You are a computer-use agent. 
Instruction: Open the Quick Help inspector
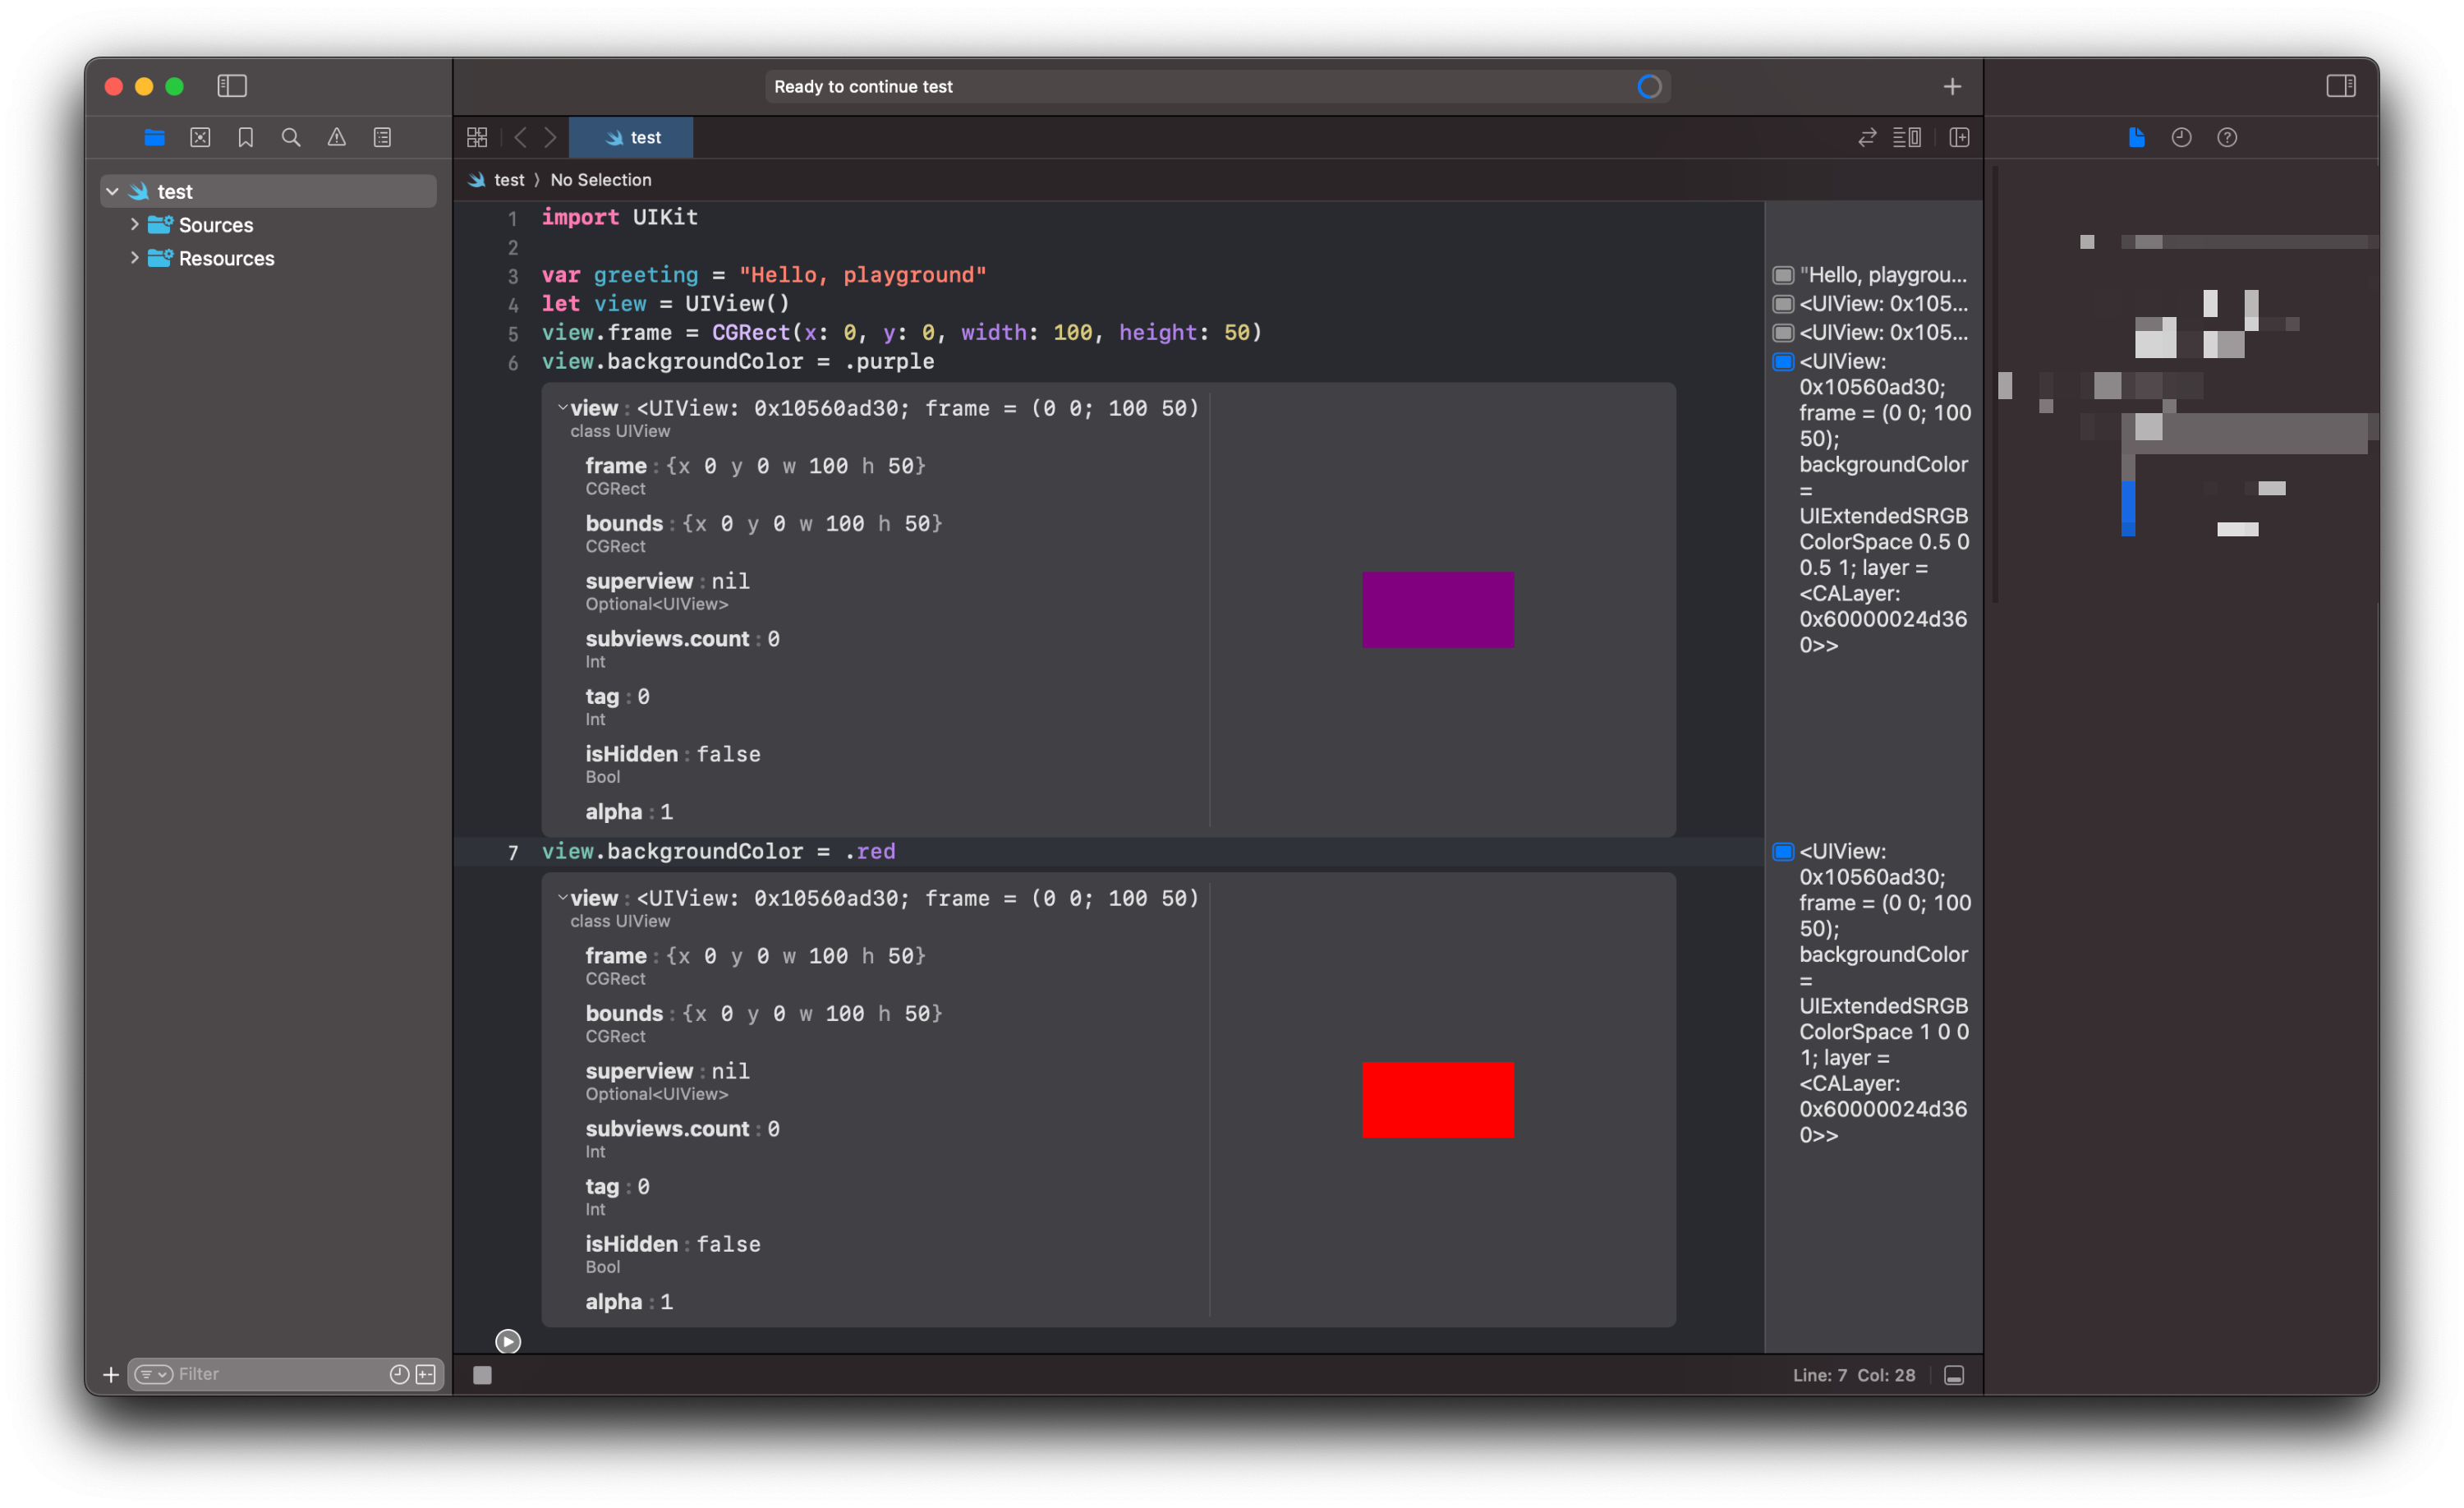[x=2227, y=137]
